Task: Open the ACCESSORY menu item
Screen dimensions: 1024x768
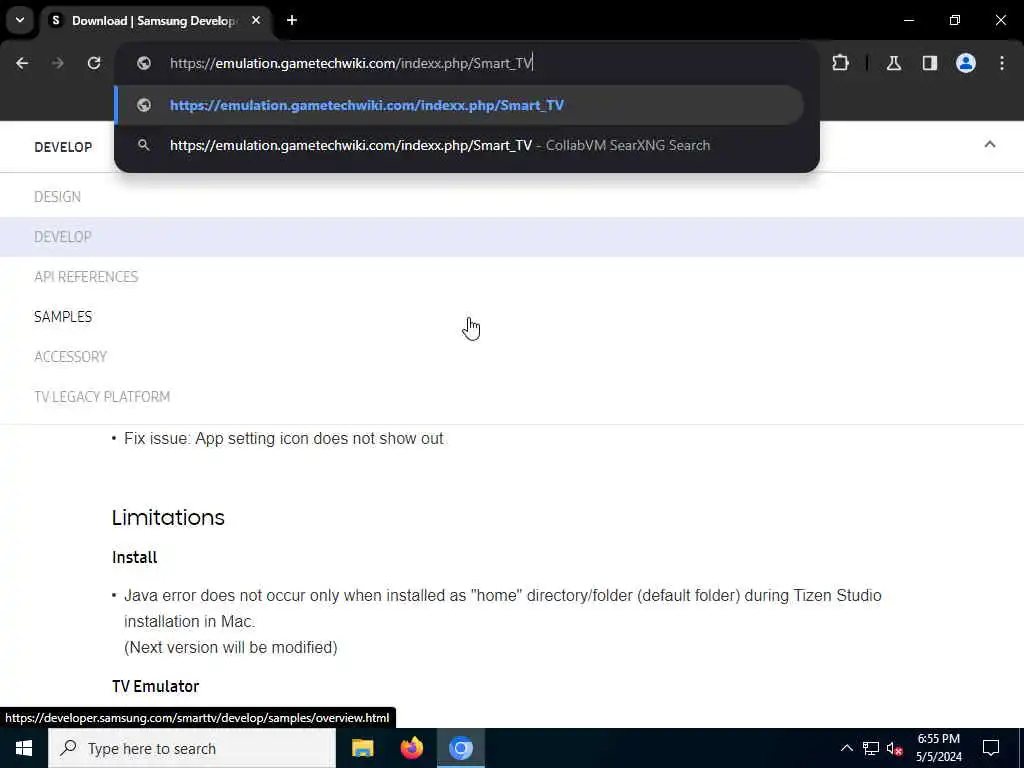Action: [71, 357]
